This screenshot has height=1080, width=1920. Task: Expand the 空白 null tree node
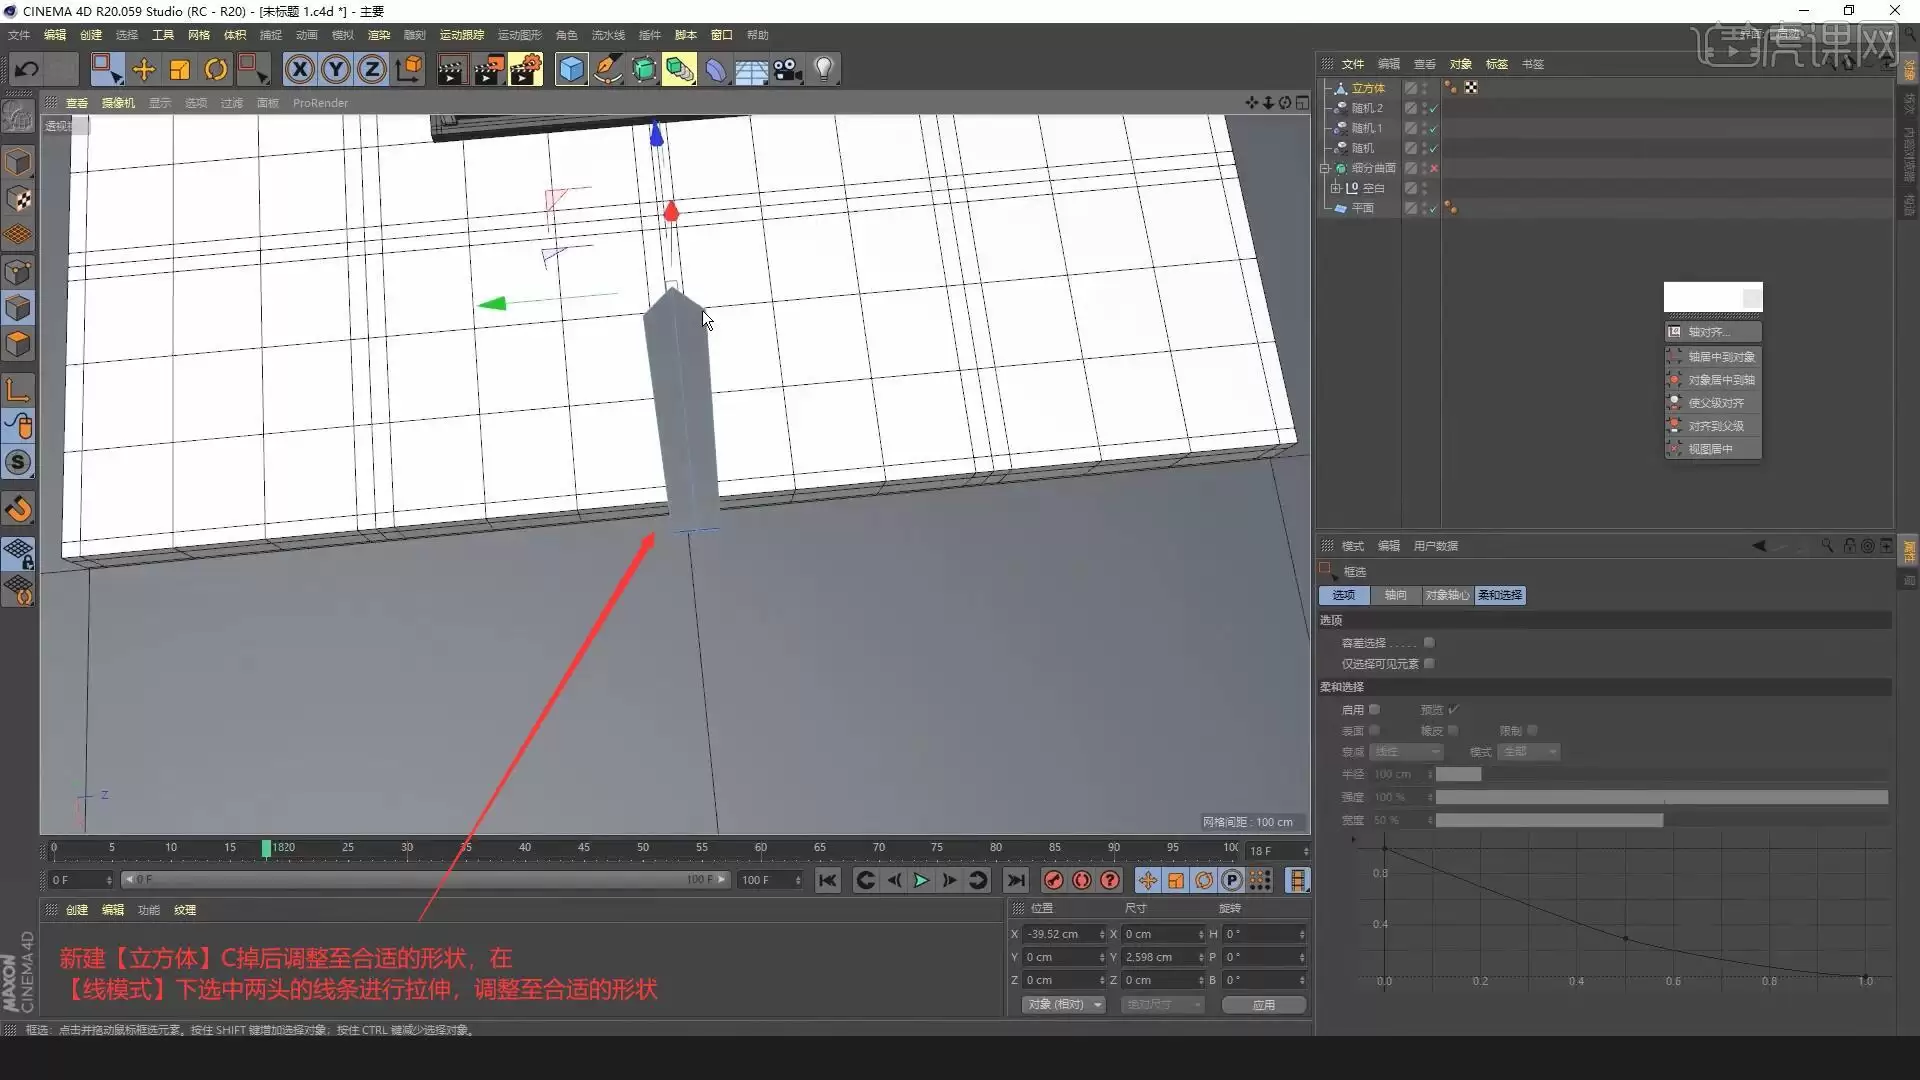[1334, 188]
